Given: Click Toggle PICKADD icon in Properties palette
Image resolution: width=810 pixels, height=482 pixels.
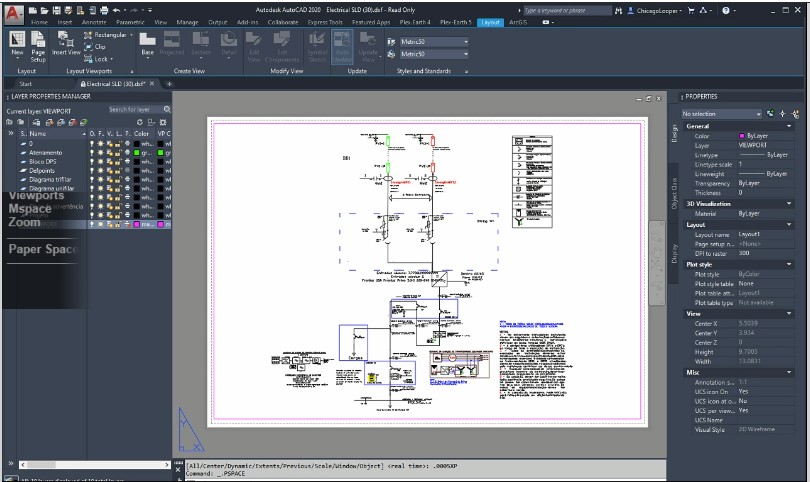Looking at the screenshot, I should (770, 113).
